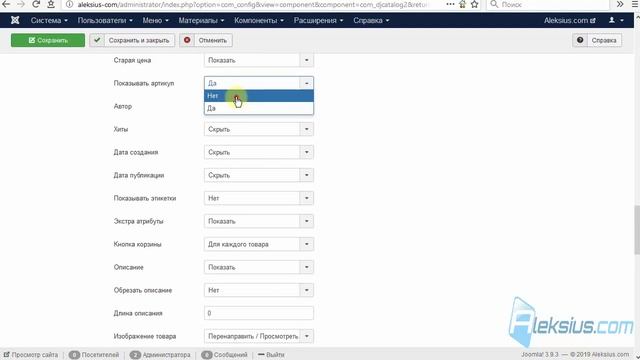Open the Меню menu
This screenshot has height=360, width=640.
[156, 20]
